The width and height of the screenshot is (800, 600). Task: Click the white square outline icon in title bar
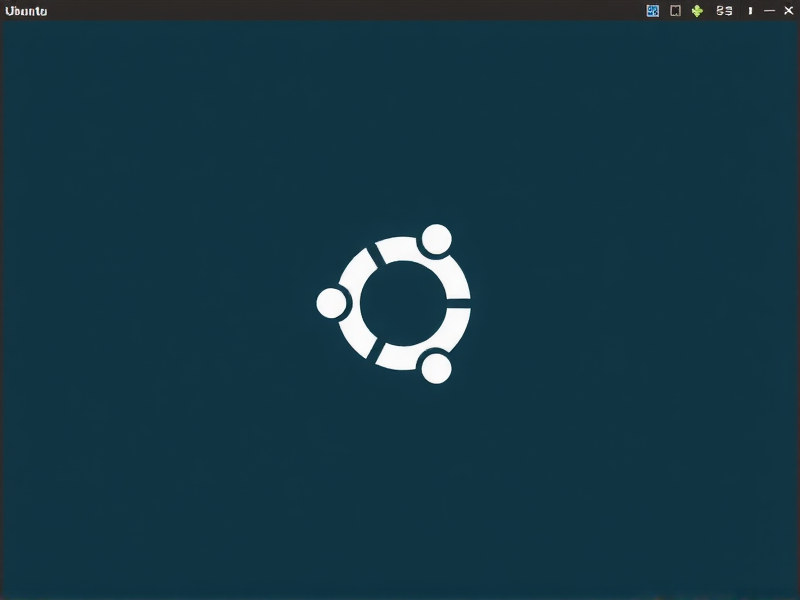click(675, 10)
